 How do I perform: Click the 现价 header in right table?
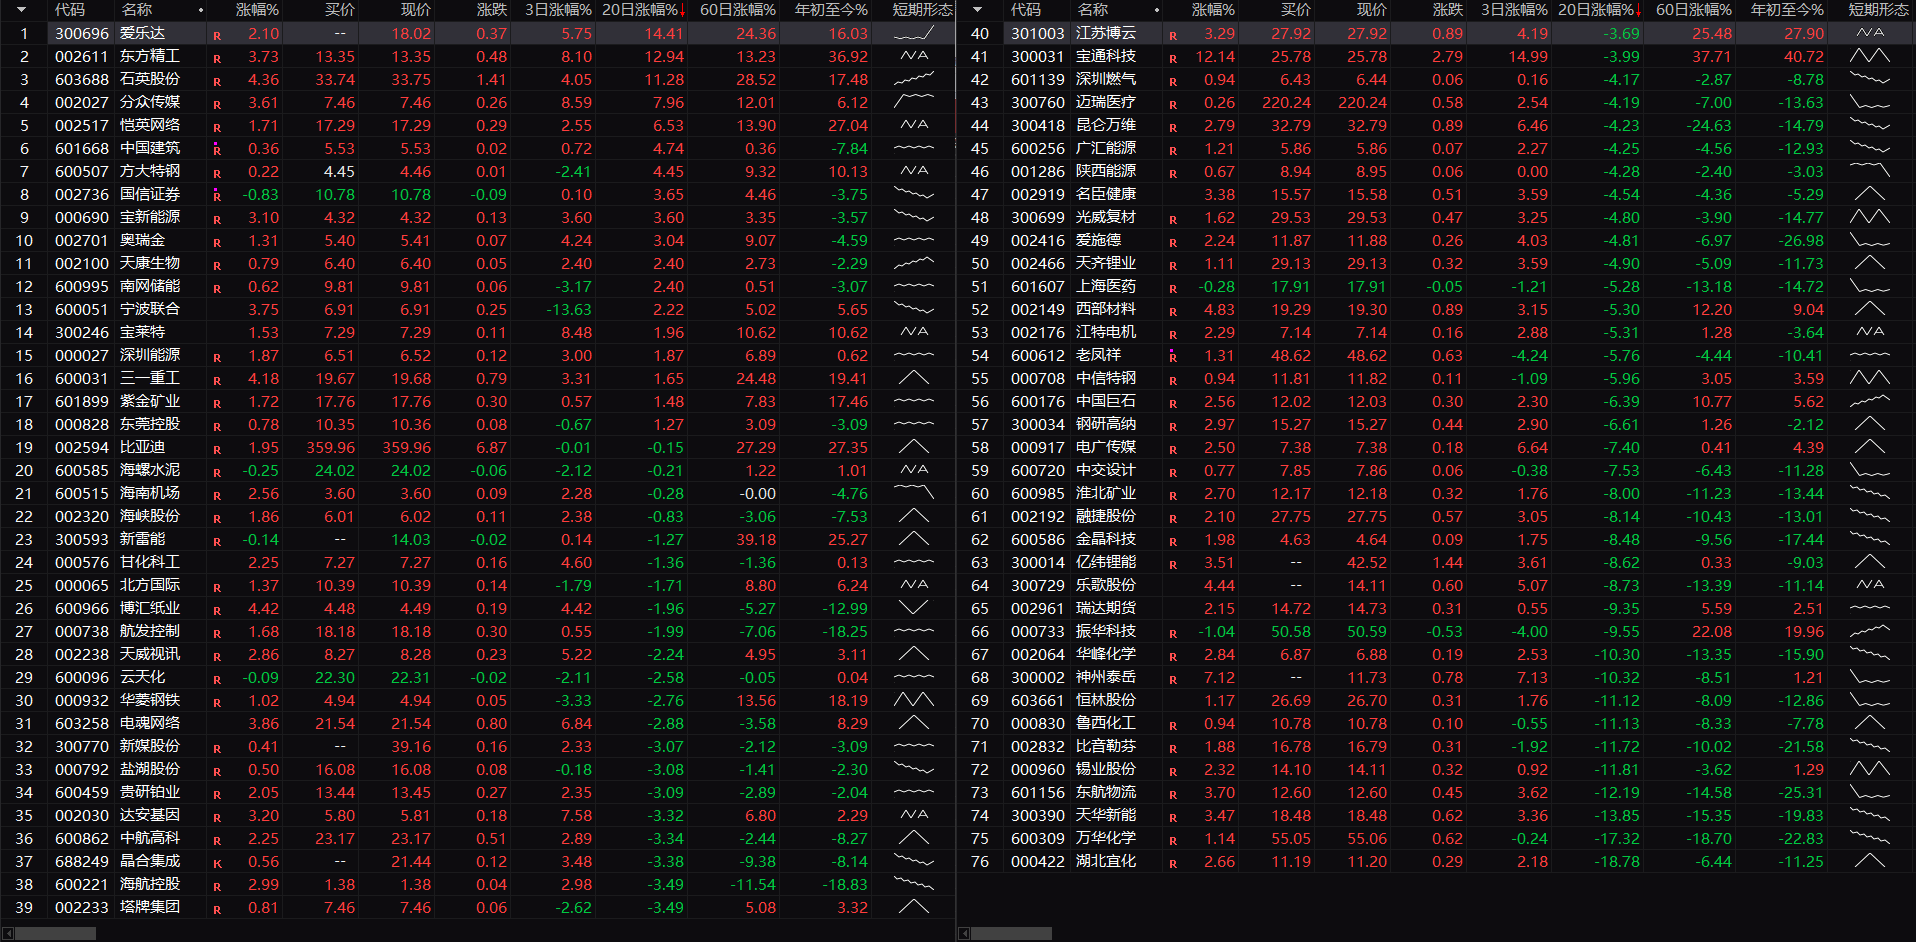pos(1372,10)
